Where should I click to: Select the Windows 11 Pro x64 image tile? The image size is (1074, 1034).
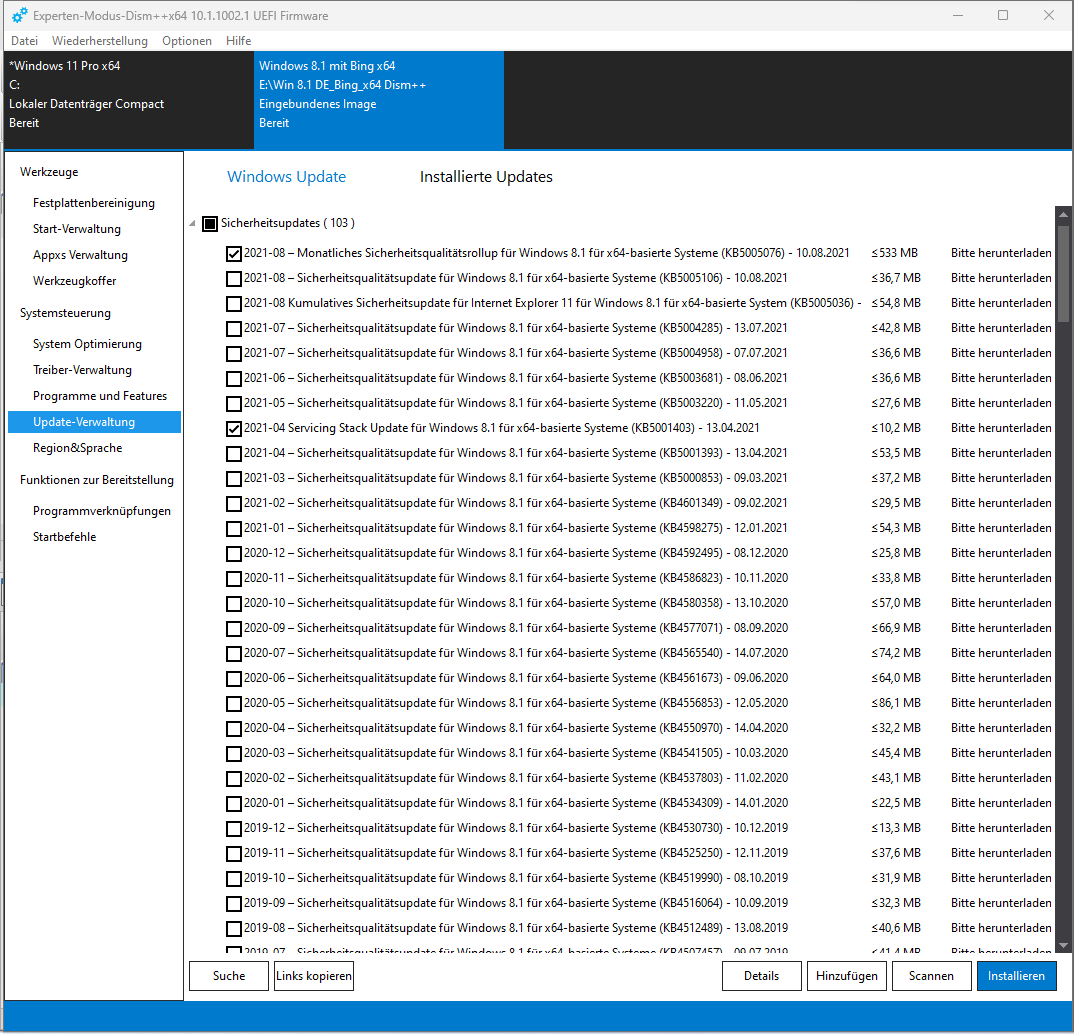(x=129, y=100)
